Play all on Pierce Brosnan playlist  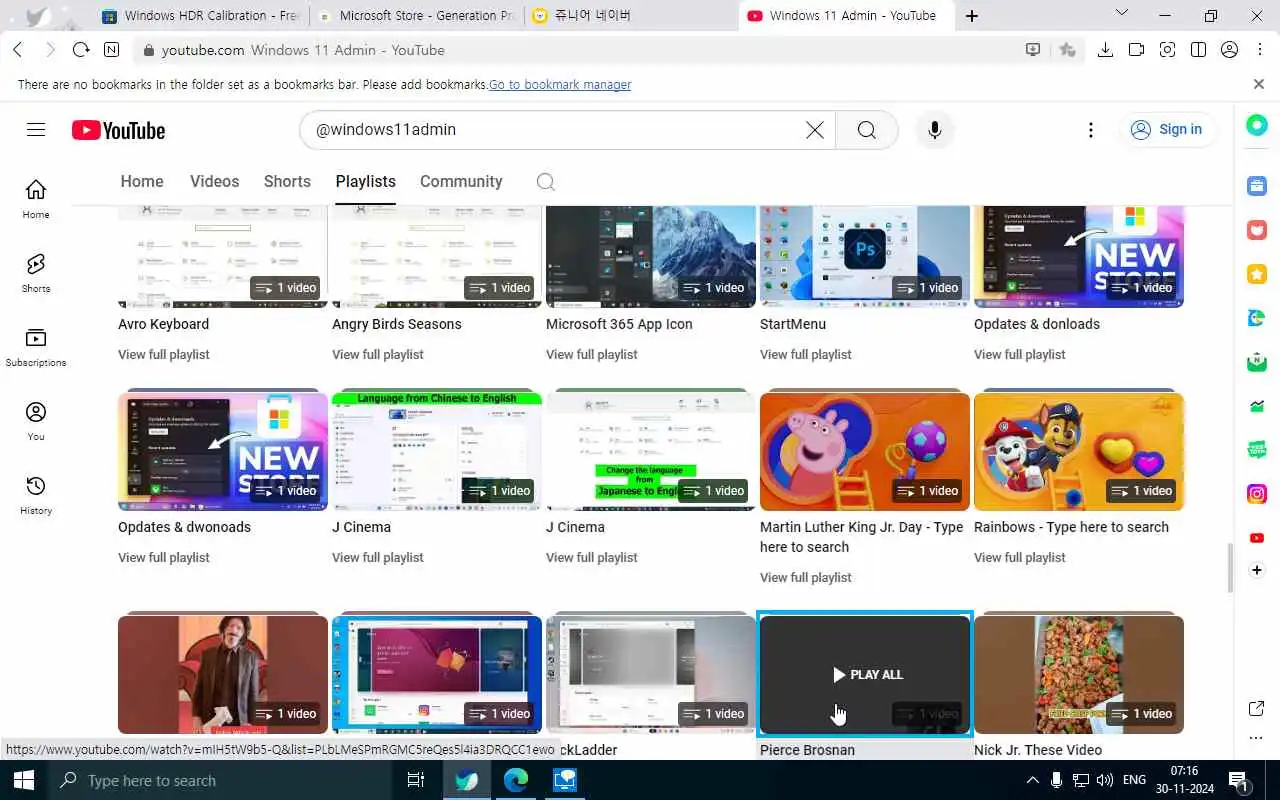[865, 675]
